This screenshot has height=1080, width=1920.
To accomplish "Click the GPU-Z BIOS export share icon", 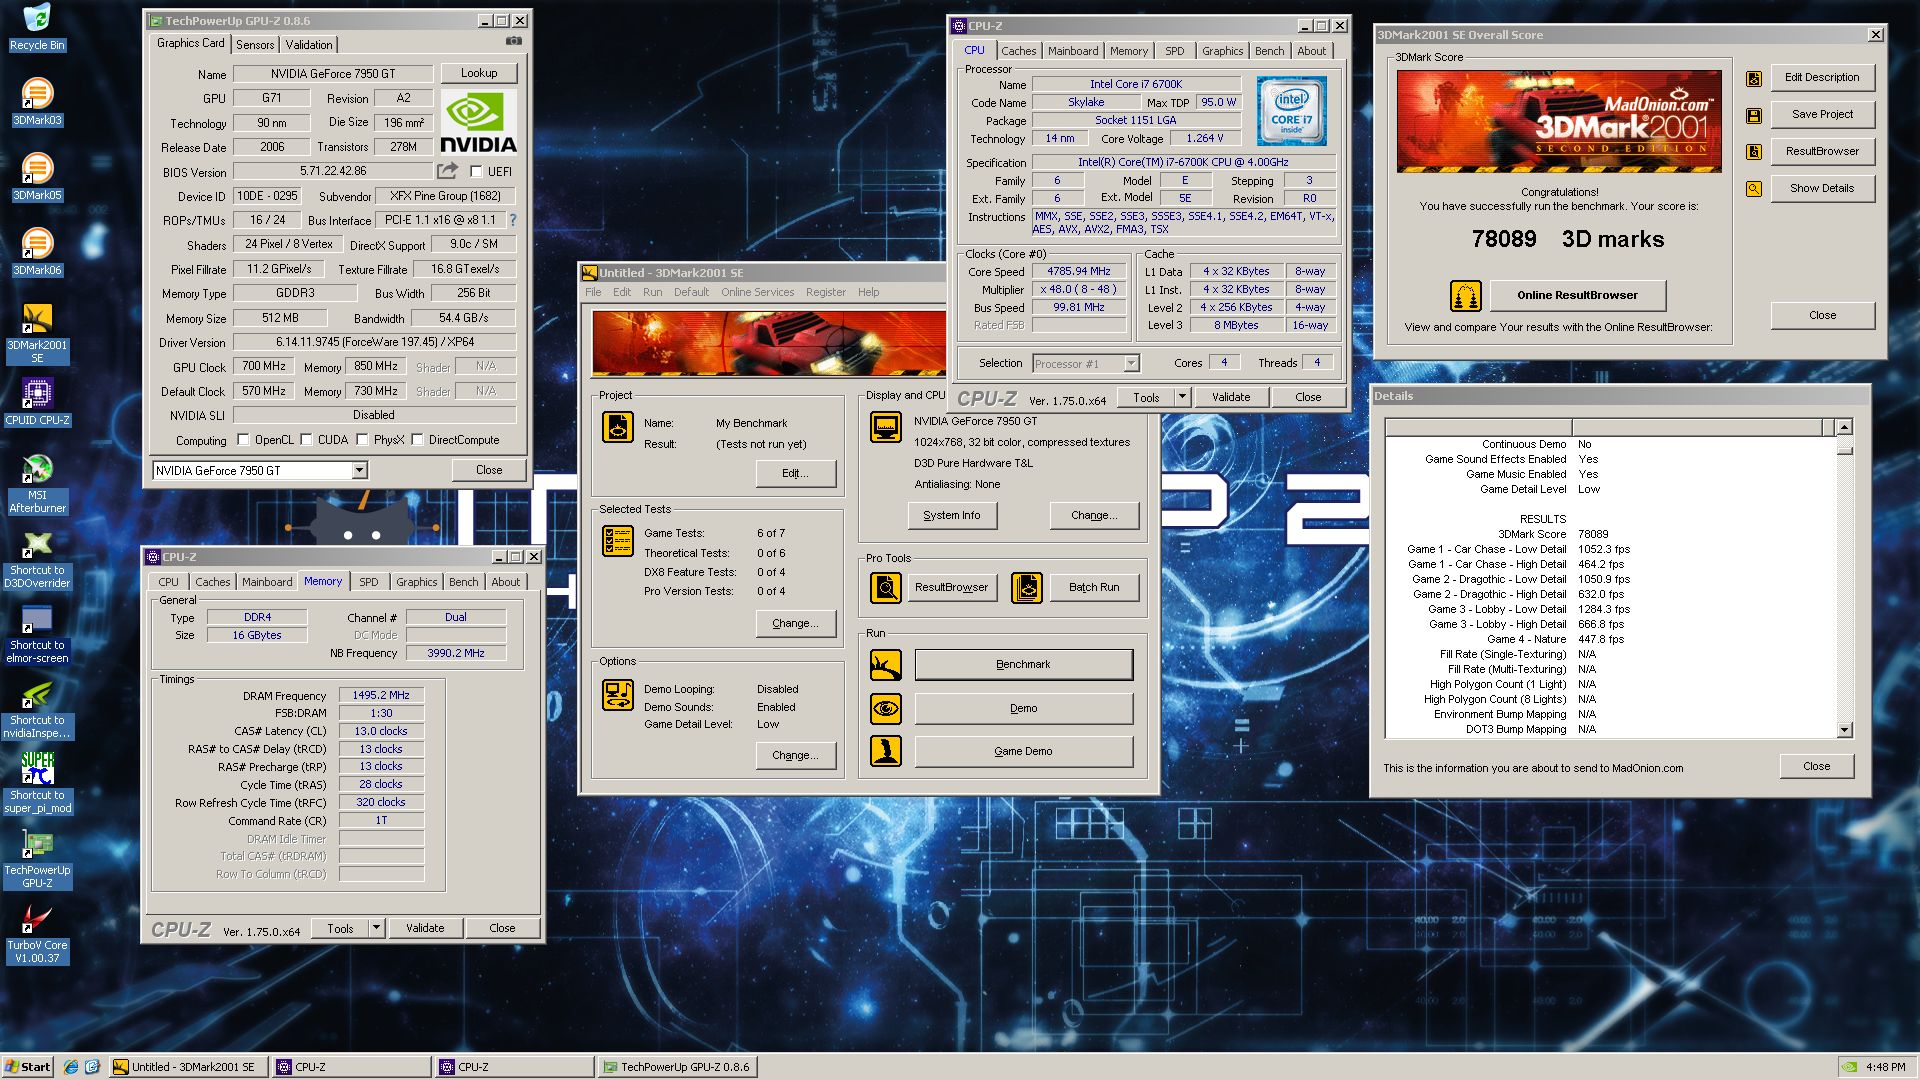I will pyautogui.click(x=447, y=171).
